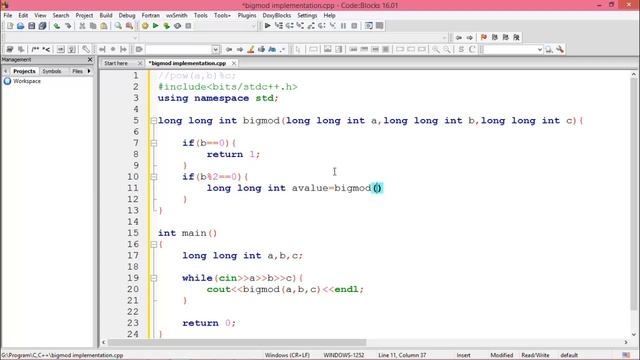The width and height of the screenshot is (640, 360).
Task: Click the Open file icon
Action: (x=20, y=26)
